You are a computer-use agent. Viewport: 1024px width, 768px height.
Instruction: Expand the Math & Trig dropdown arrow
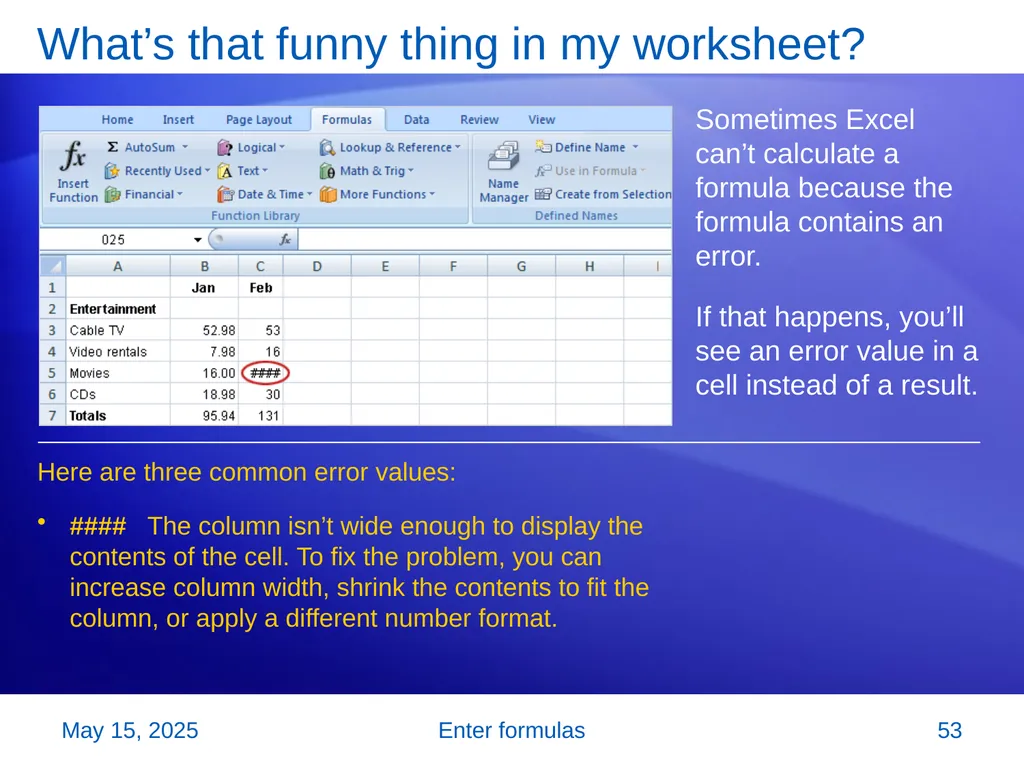411,170
